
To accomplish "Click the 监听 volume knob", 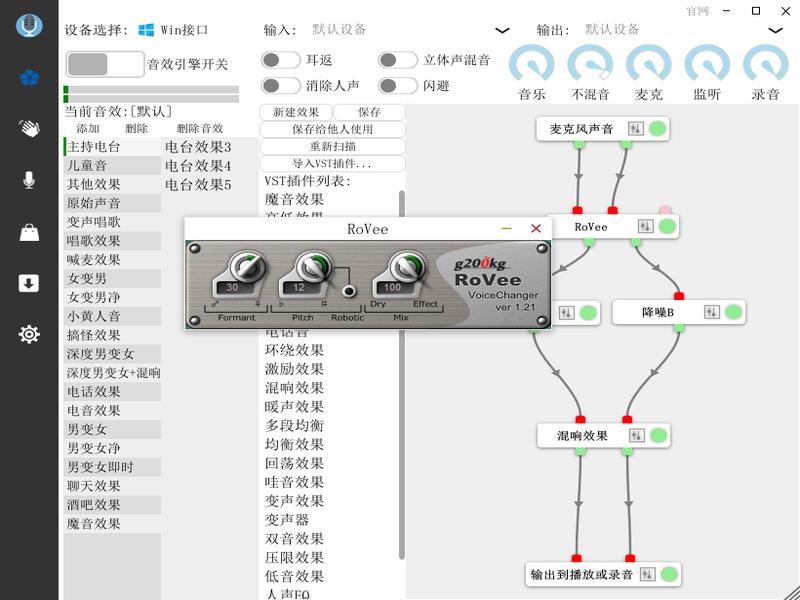I will pos(707,65).
